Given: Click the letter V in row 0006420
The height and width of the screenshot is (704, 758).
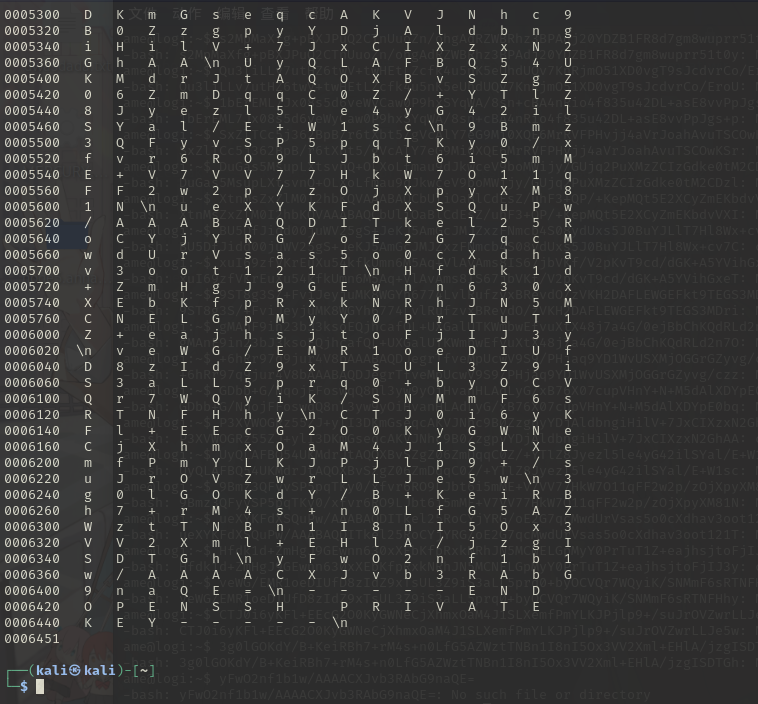Looking at the screenshot, I should (x=440, y=606).
